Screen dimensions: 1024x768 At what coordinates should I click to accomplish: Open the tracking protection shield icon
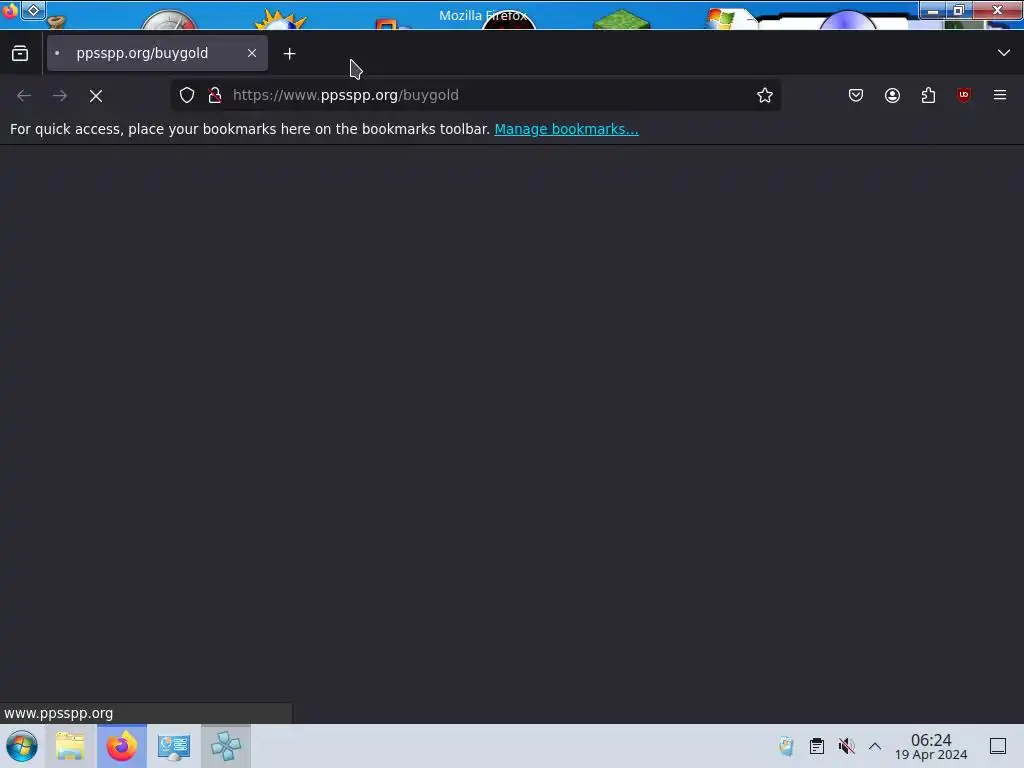187,95
